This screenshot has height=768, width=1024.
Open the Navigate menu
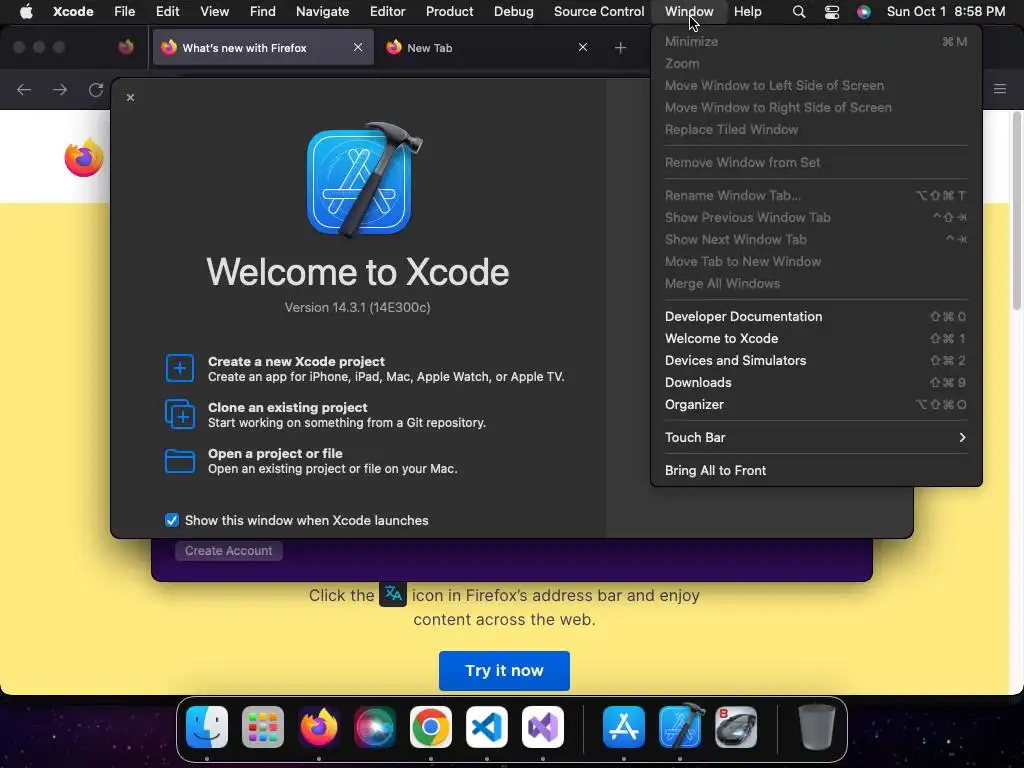[x=323, y=12]
